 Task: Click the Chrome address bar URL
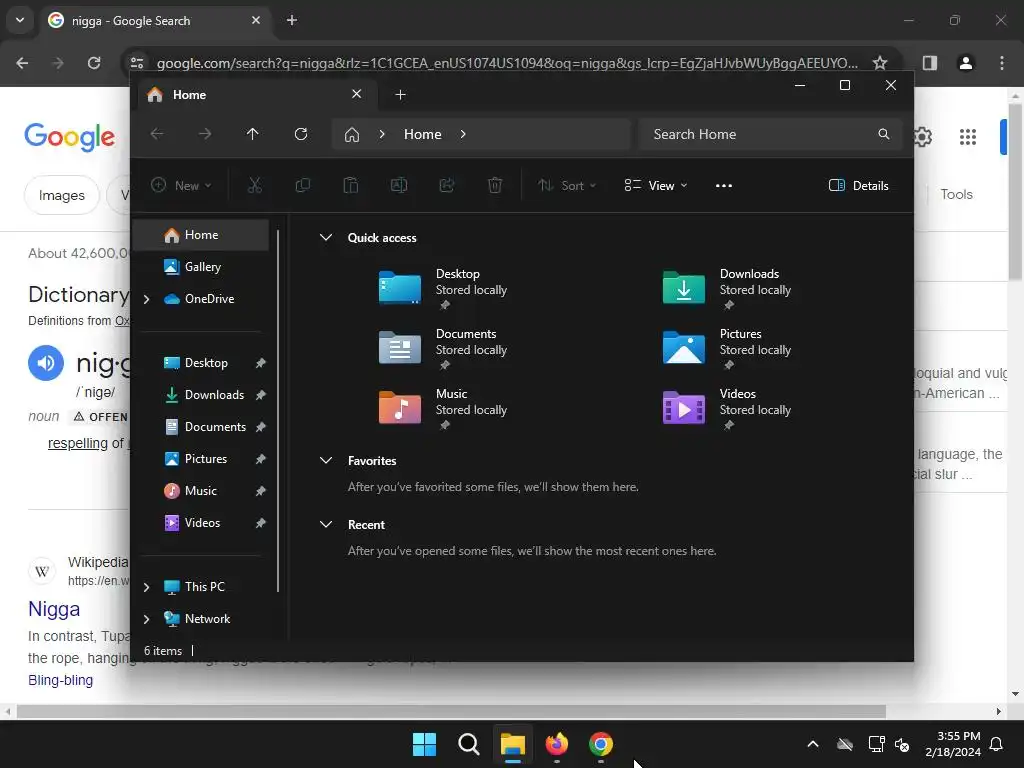point(507,63)
